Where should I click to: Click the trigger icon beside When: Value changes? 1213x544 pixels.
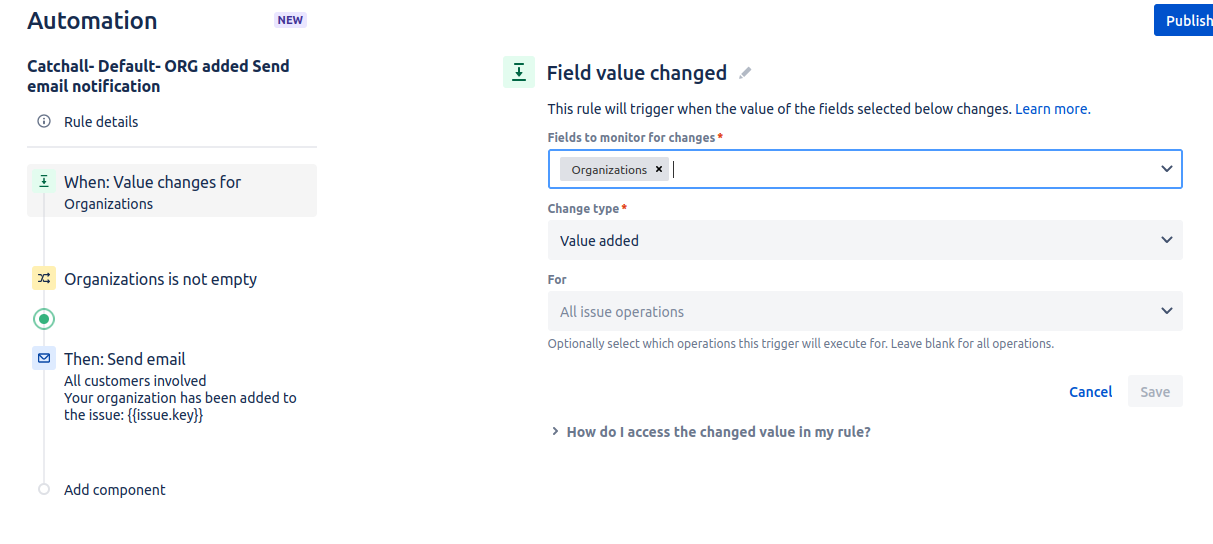coord(44,182)
